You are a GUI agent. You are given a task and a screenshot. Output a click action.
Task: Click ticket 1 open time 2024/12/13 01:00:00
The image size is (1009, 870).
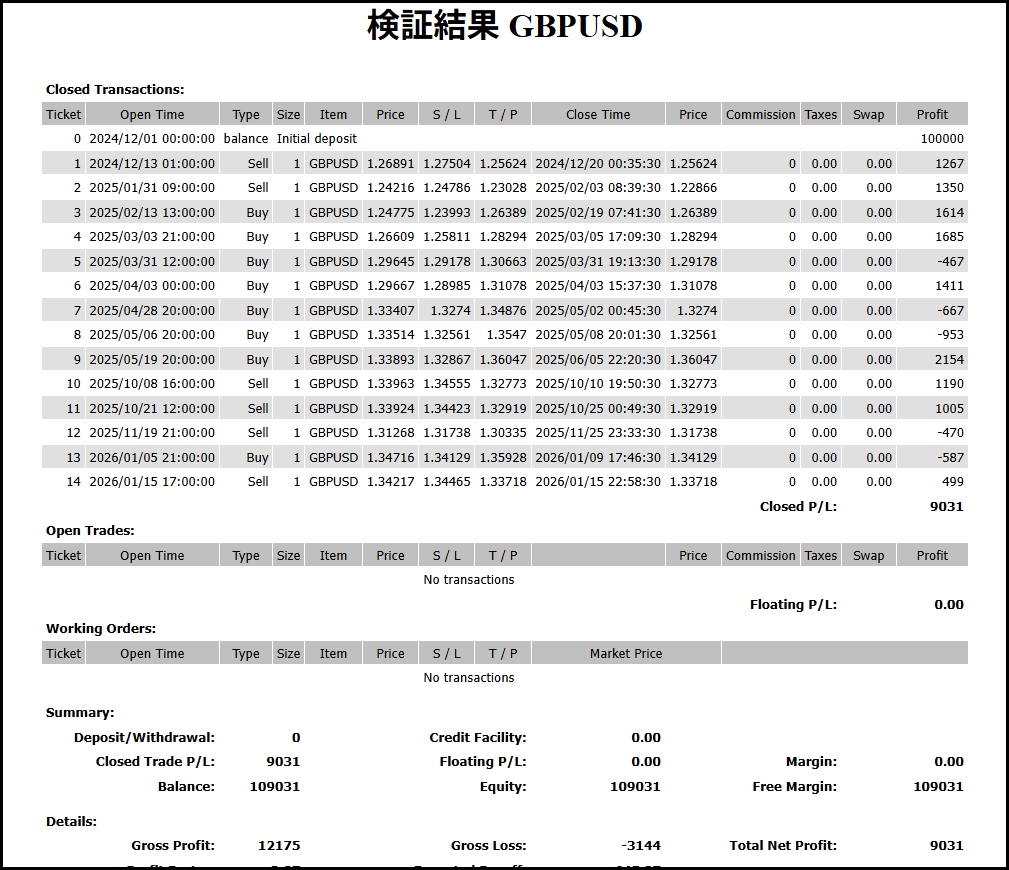coord(152,163)
